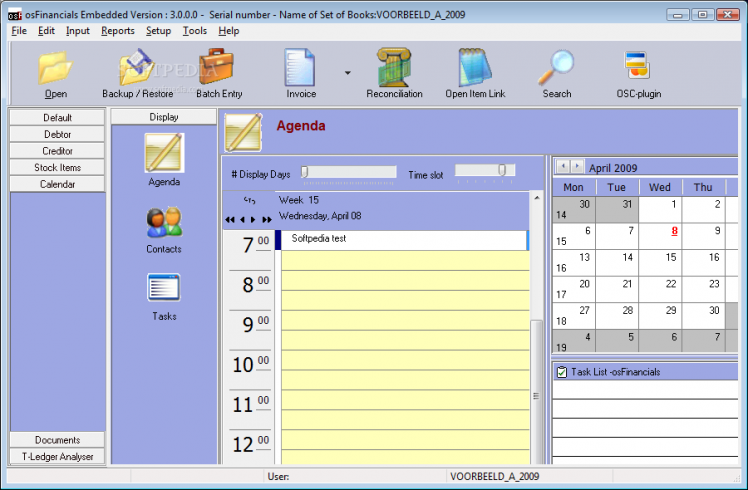Click the first empty task list row

[x=645, y=390]
